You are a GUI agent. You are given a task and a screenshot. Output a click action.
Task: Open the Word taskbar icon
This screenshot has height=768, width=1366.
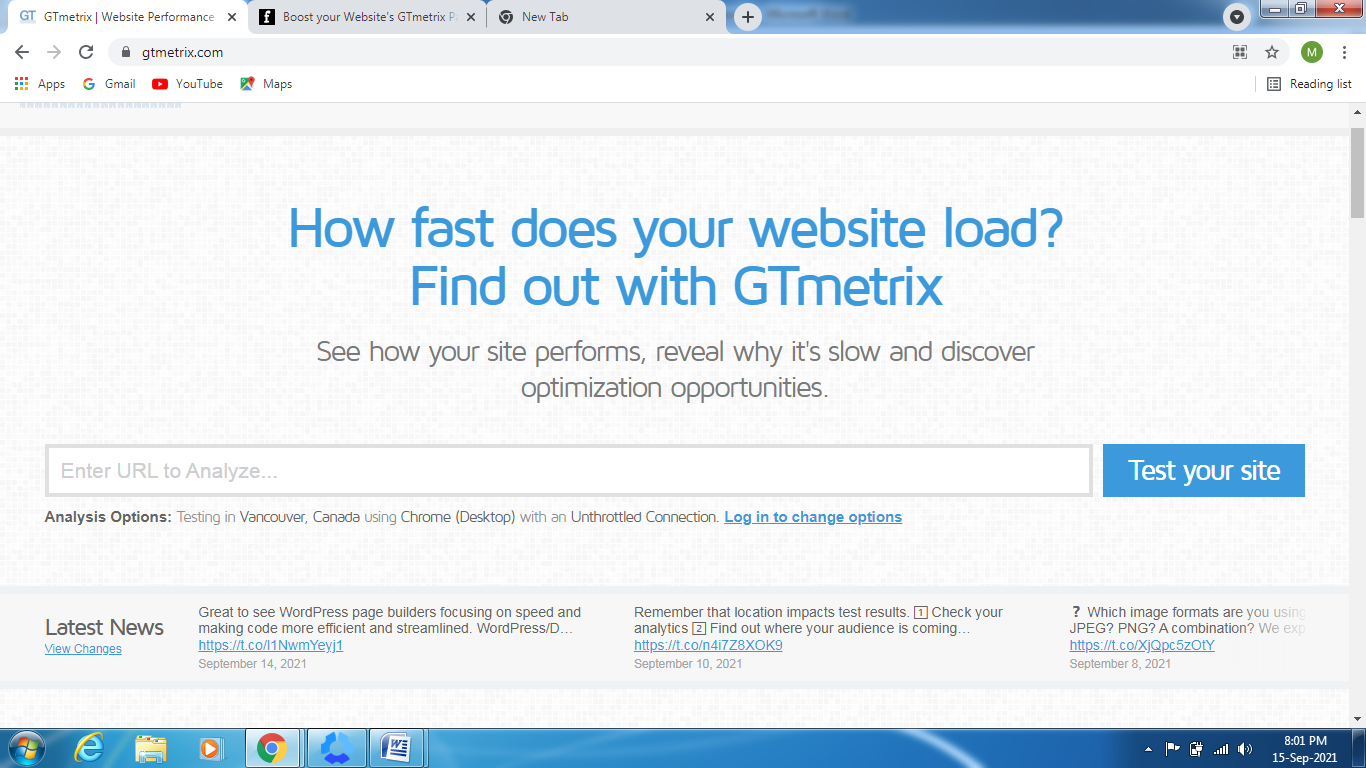(397, 748)
